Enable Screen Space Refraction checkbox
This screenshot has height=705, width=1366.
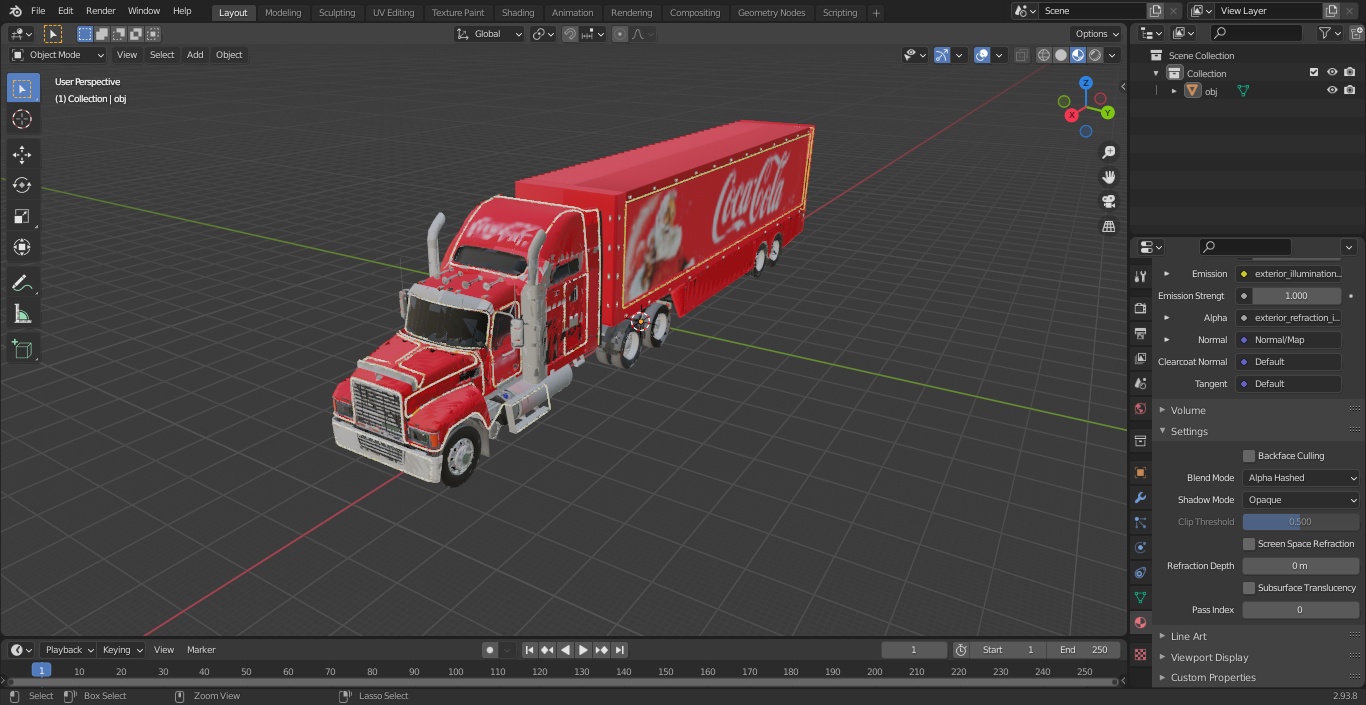coord(1249,544)
